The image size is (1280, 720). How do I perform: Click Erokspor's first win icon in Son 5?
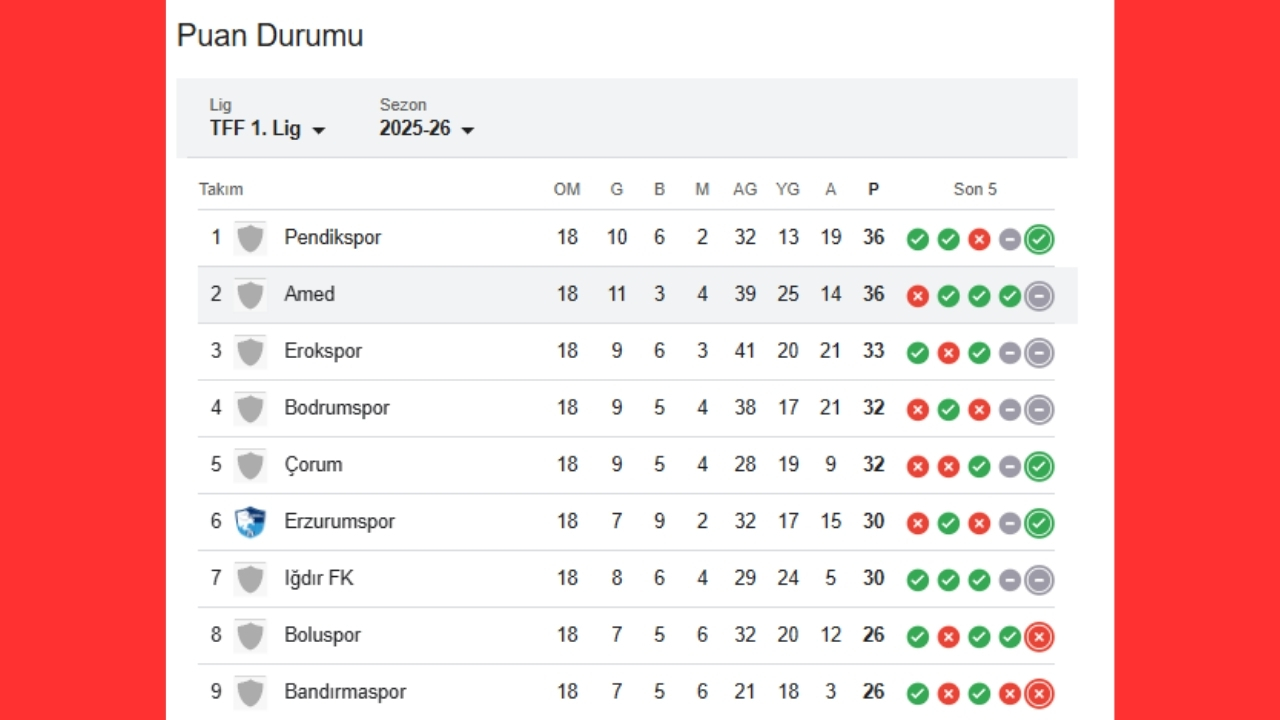tap(917, 353)
